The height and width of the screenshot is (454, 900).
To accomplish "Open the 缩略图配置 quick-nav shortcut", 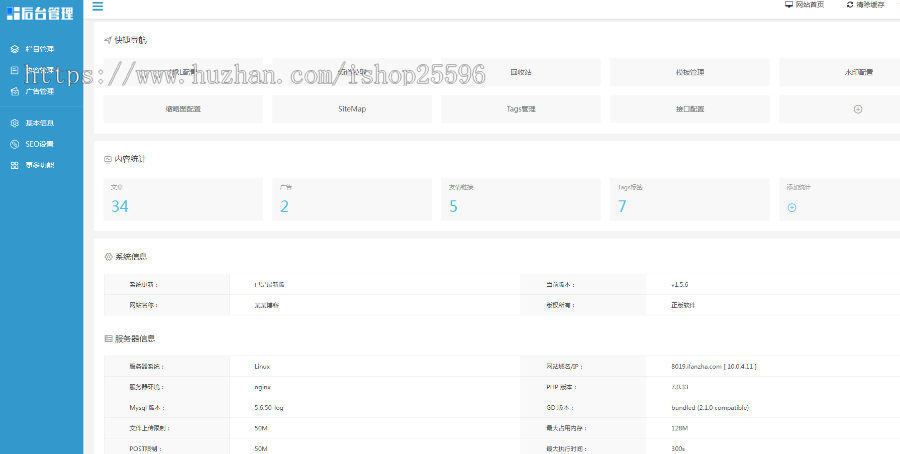I will coord(183,109).
